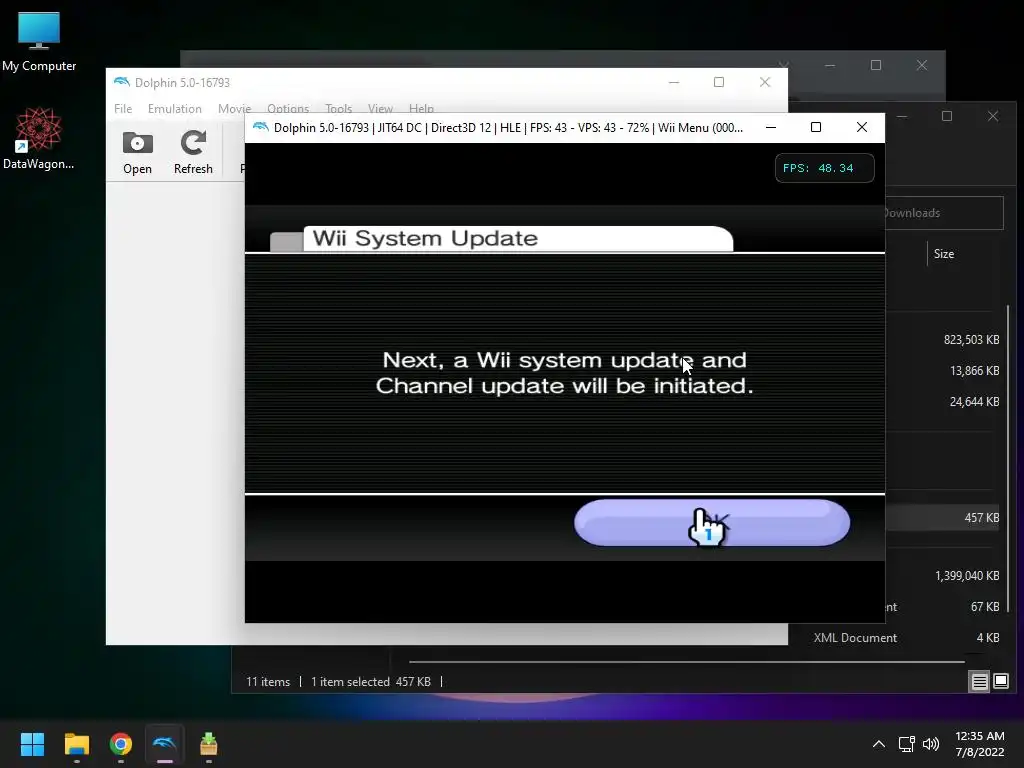The height and width of the screenshot is (768, 1024).
Task: Open the volume tray icon
Action: coord(931,744)
